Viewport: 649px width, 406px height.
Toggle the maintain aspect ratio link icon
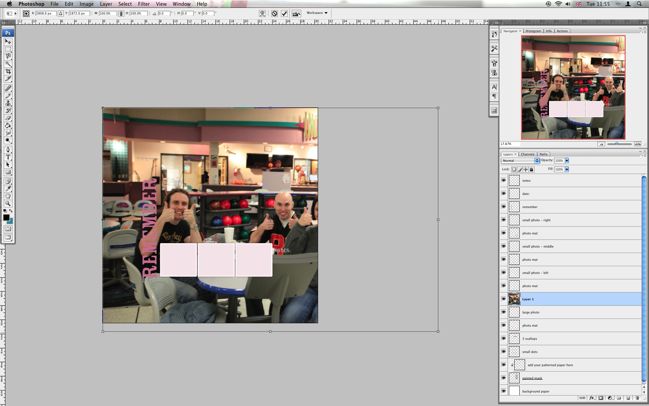tap(121, 13)
